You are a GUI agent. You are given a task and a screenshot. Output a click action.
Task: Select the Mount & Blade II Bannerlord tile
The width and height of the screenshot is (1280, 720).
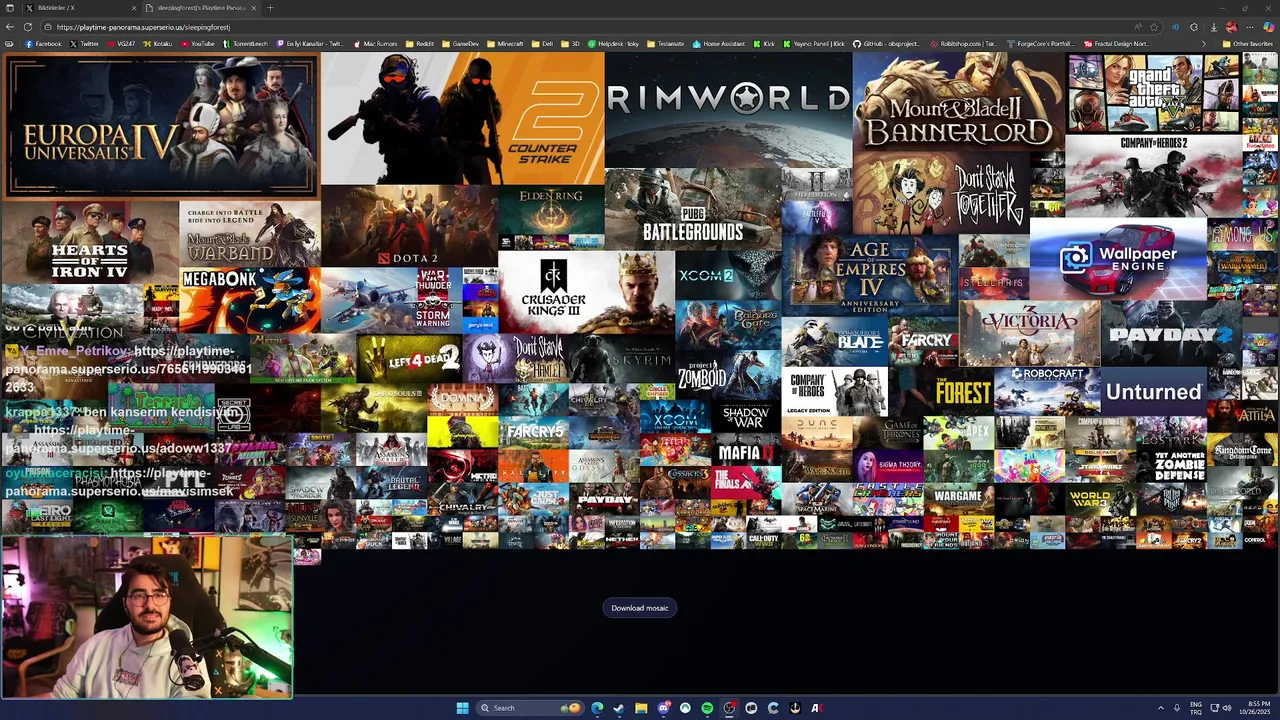[958, 103]
